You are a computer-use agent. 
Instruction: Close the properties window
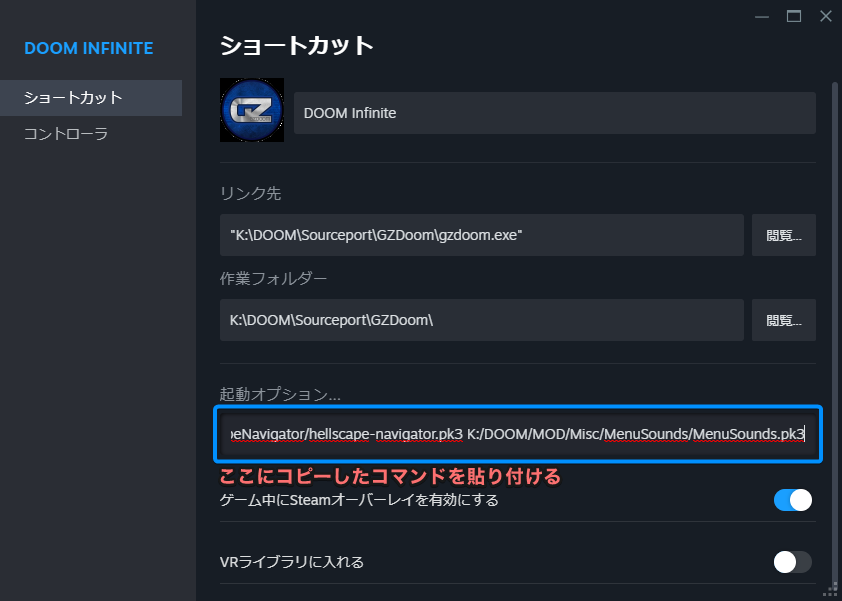(826, 17)
